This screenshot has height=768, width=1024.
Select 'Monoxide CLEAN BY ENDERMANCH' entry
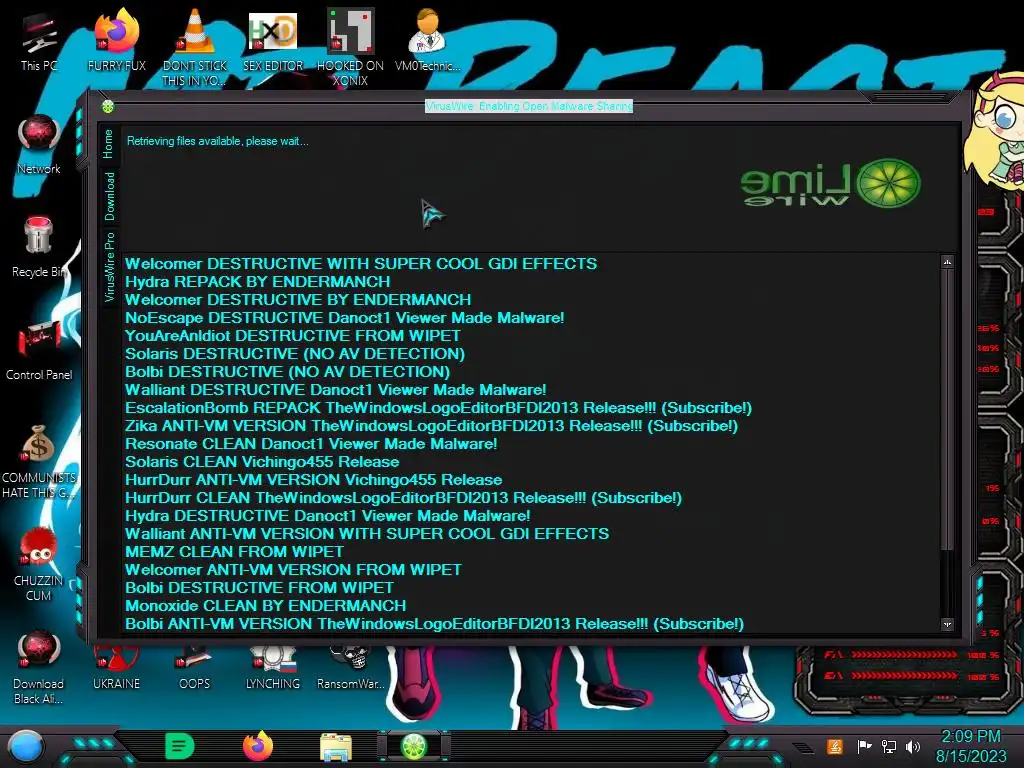click(266, 606)
